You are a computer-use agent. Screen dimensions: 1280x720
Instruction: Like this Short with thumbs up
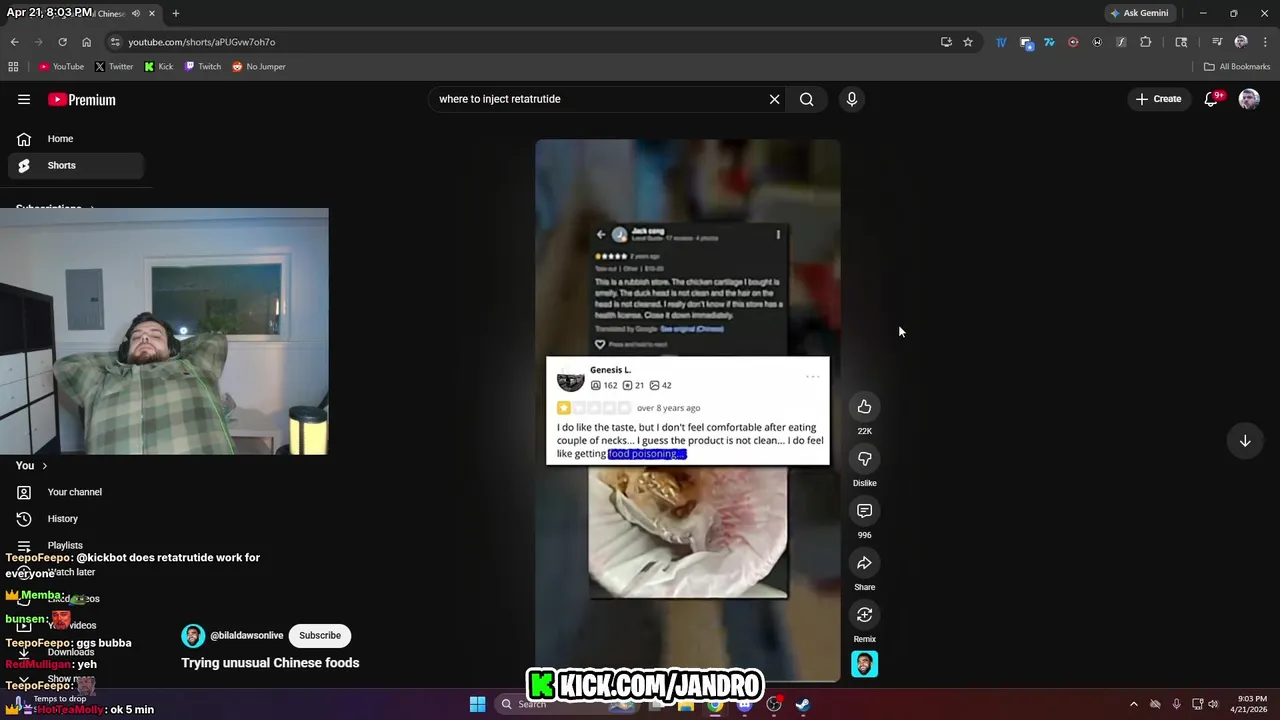tap(864, 407)
